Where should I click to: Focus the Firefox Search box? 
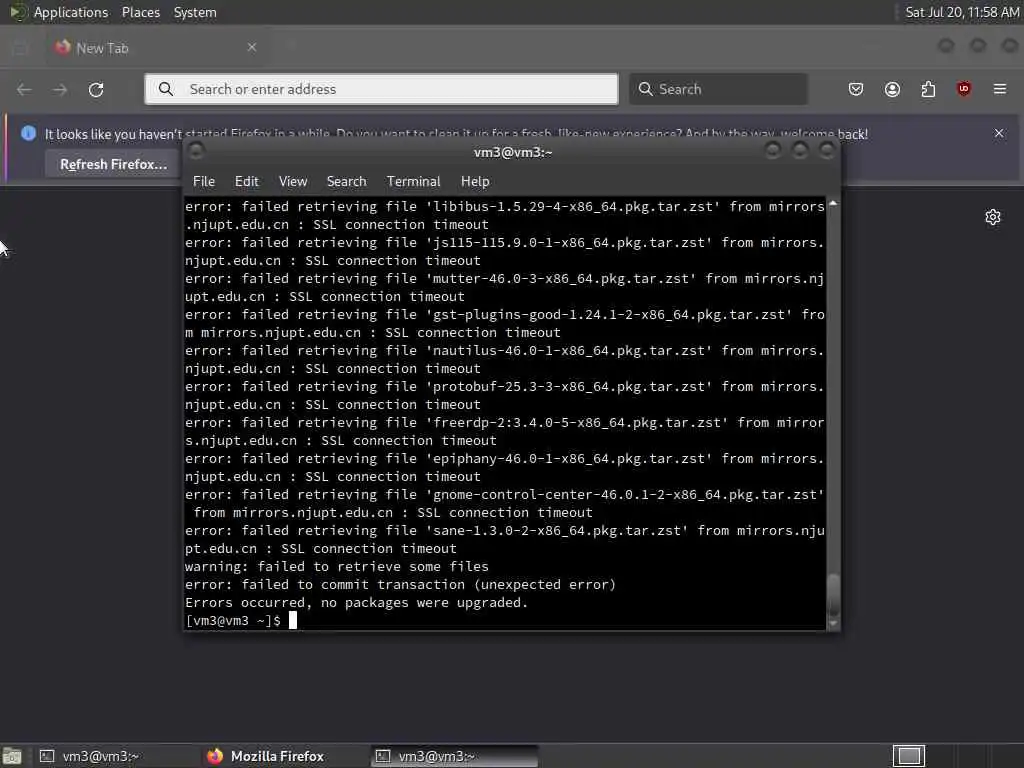coord(718,89)
